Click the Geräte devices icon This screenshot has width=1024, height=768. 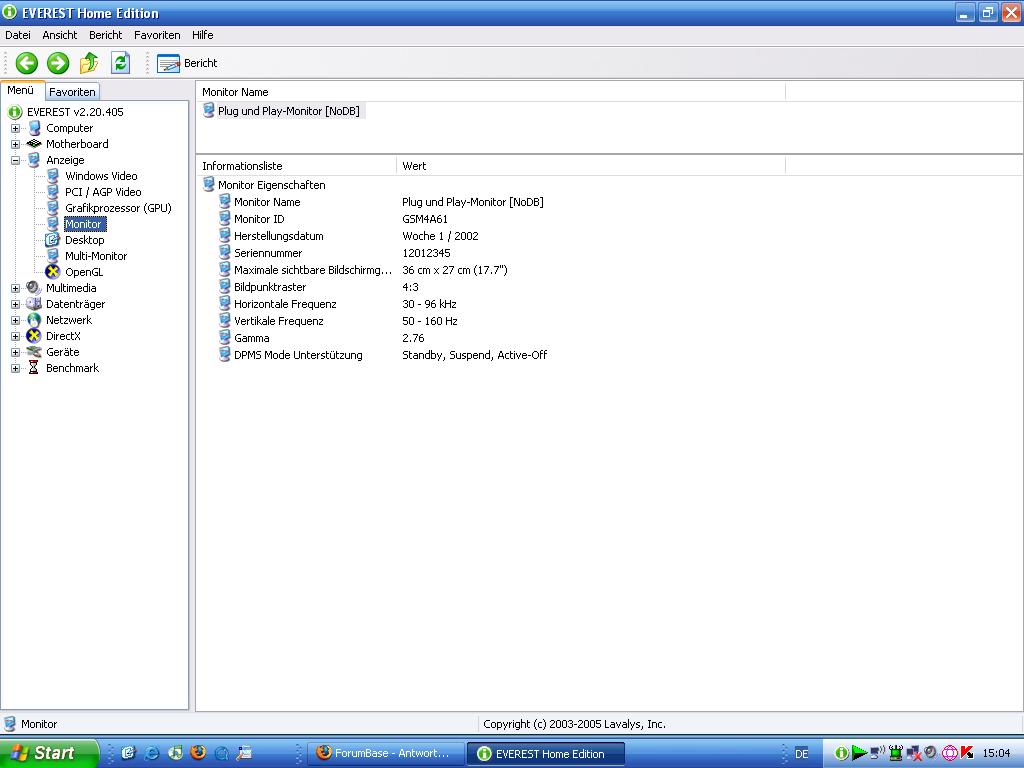pyautogui.click(x=34, y=352)
